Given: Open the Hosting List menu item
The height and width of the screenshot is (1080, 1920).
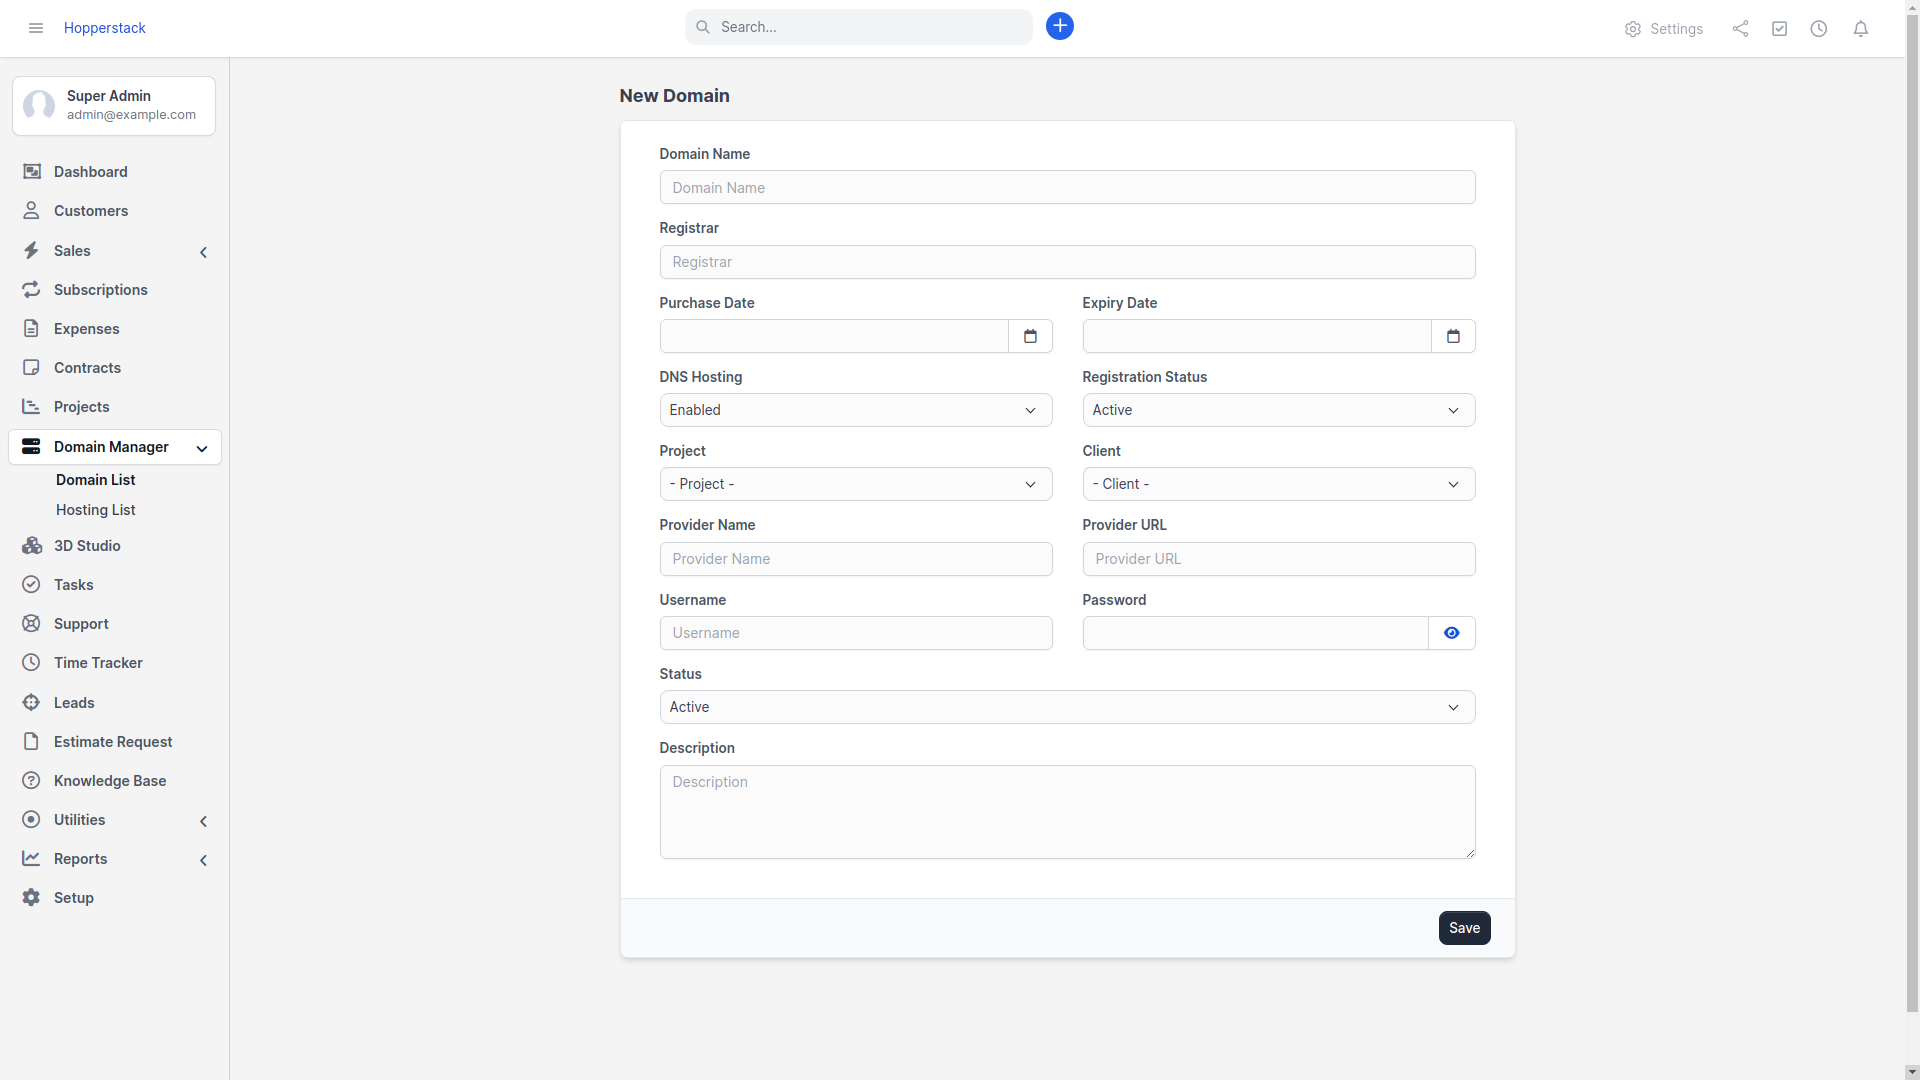Looking at the screenshot, I should (95, 510).
